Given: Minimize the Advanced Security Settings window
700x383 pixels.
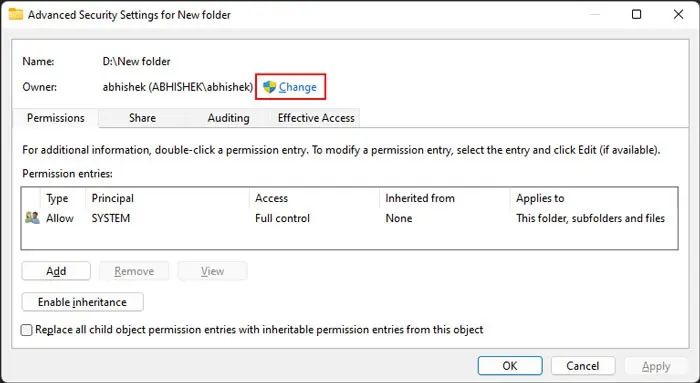Looking at the screenshot, I should click(595, 14).
